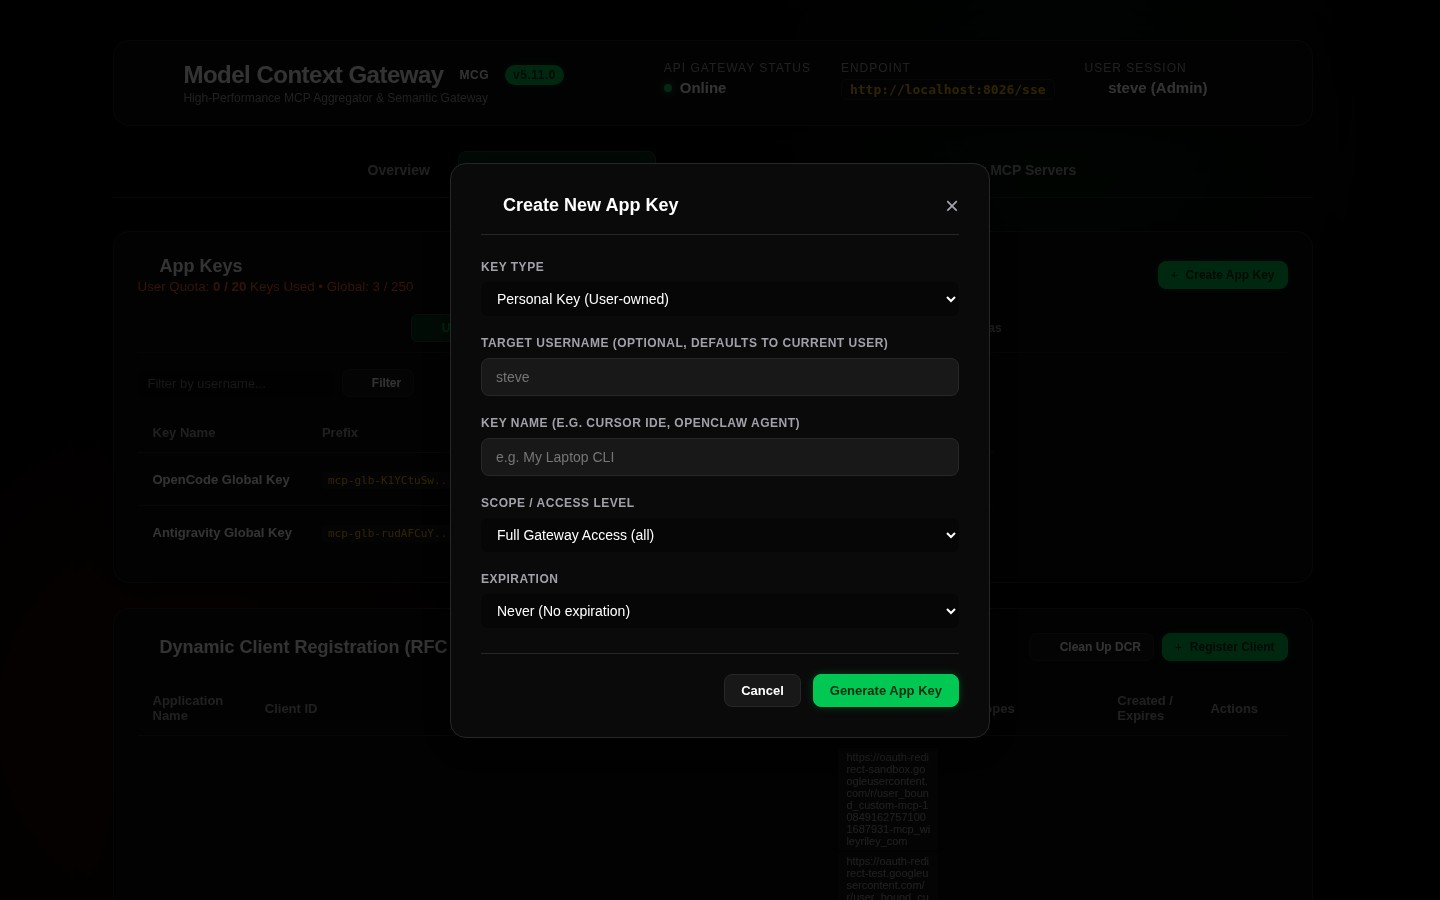Click Generate App Key

click(x=886, y=691)
